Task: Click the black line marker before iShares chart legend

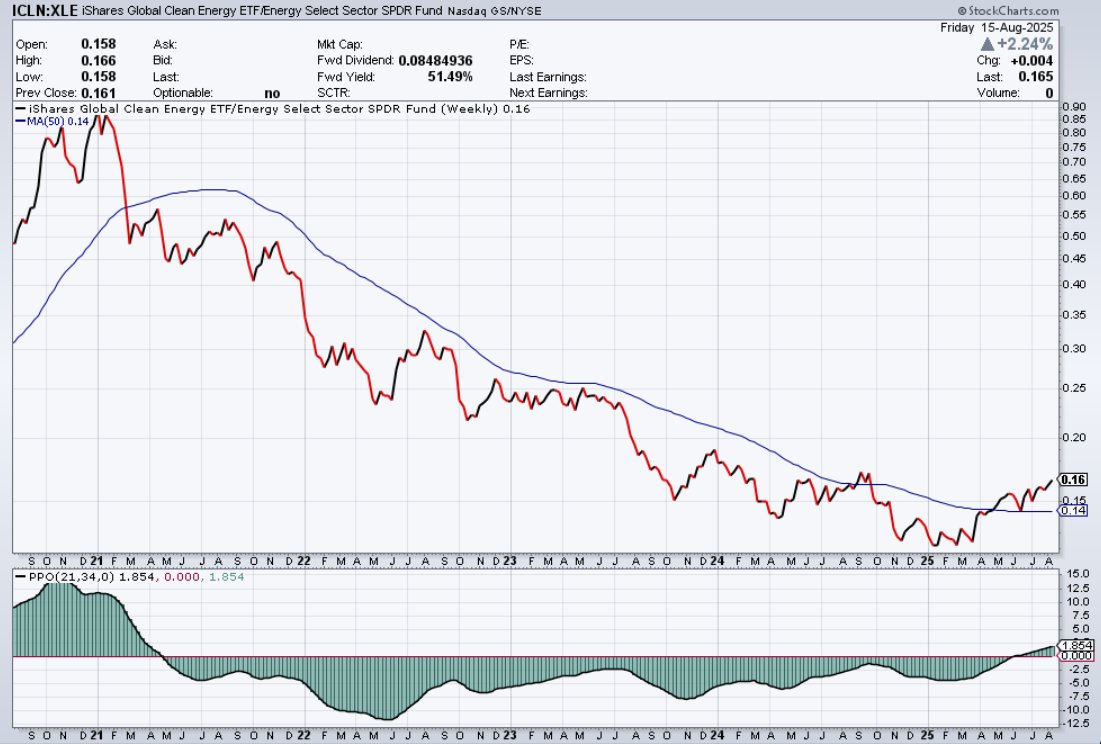Action: (20, 109)
